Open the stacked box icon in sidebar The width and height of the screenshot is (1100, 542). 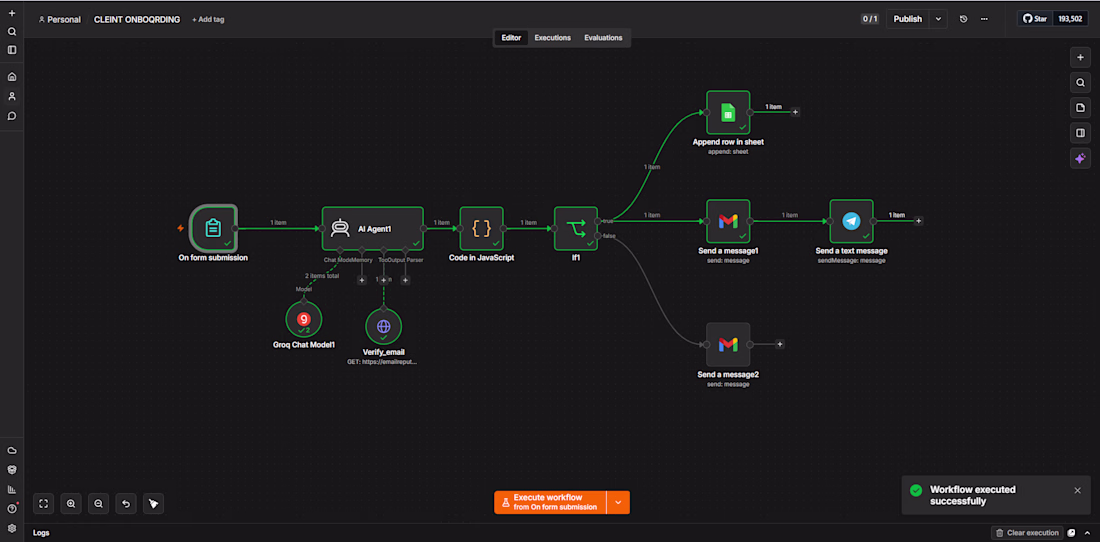[x=12, y=470]
